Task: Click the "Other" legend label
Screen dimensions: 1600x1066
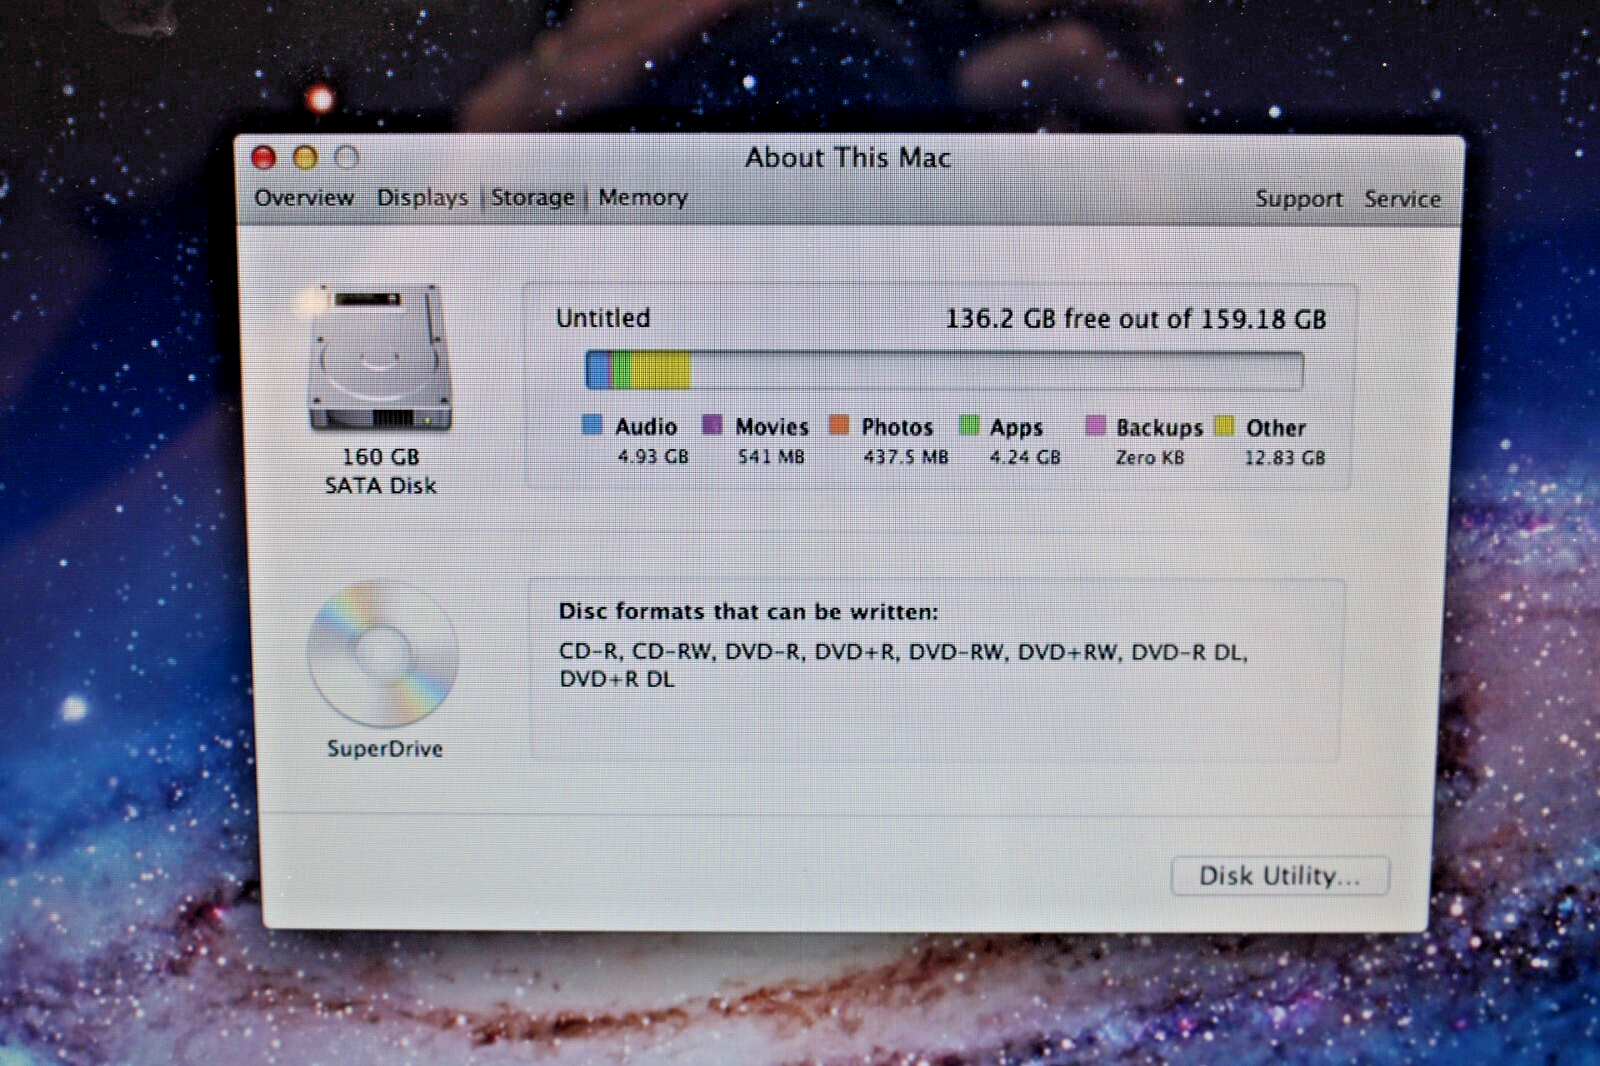Action: [x=1276, y=428]
